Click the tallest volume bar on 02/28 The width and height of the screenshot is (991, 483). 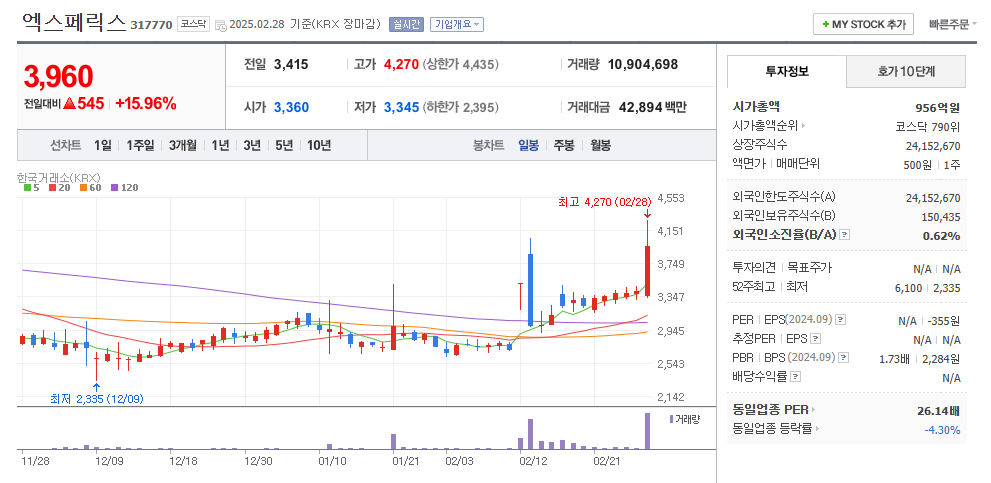(647, 431)
